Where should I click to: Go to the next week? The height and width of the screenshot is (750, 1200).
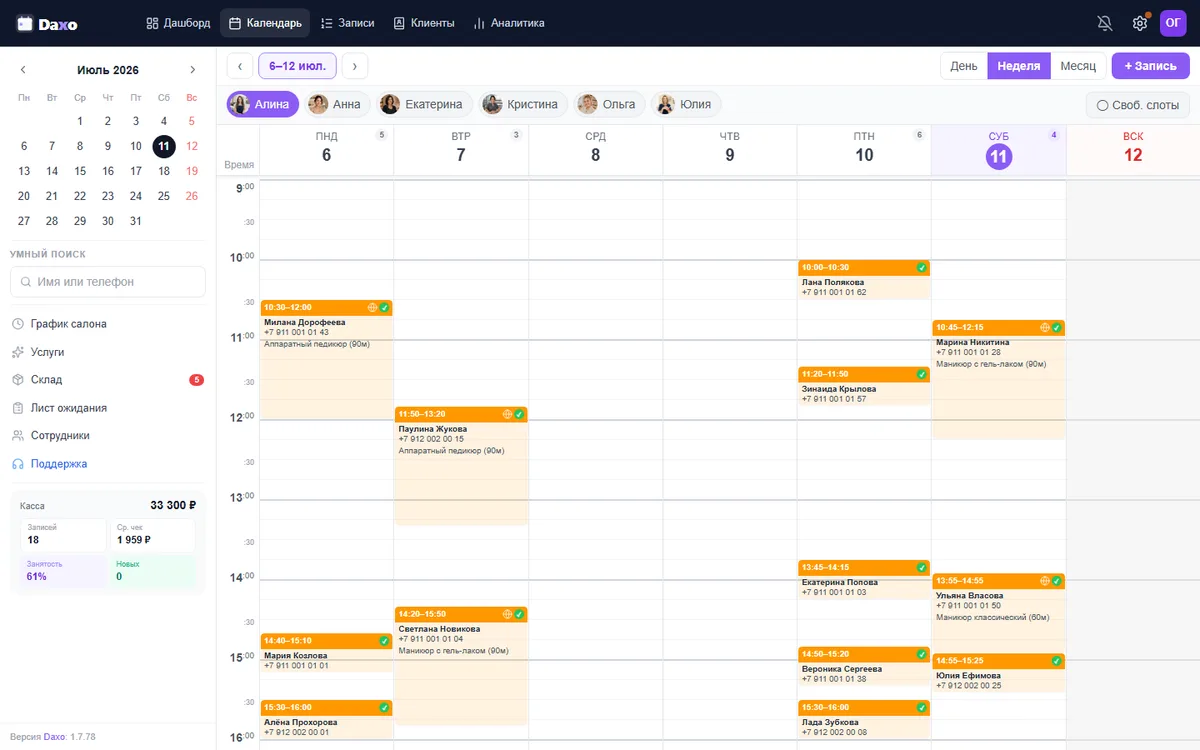(355, 66)
